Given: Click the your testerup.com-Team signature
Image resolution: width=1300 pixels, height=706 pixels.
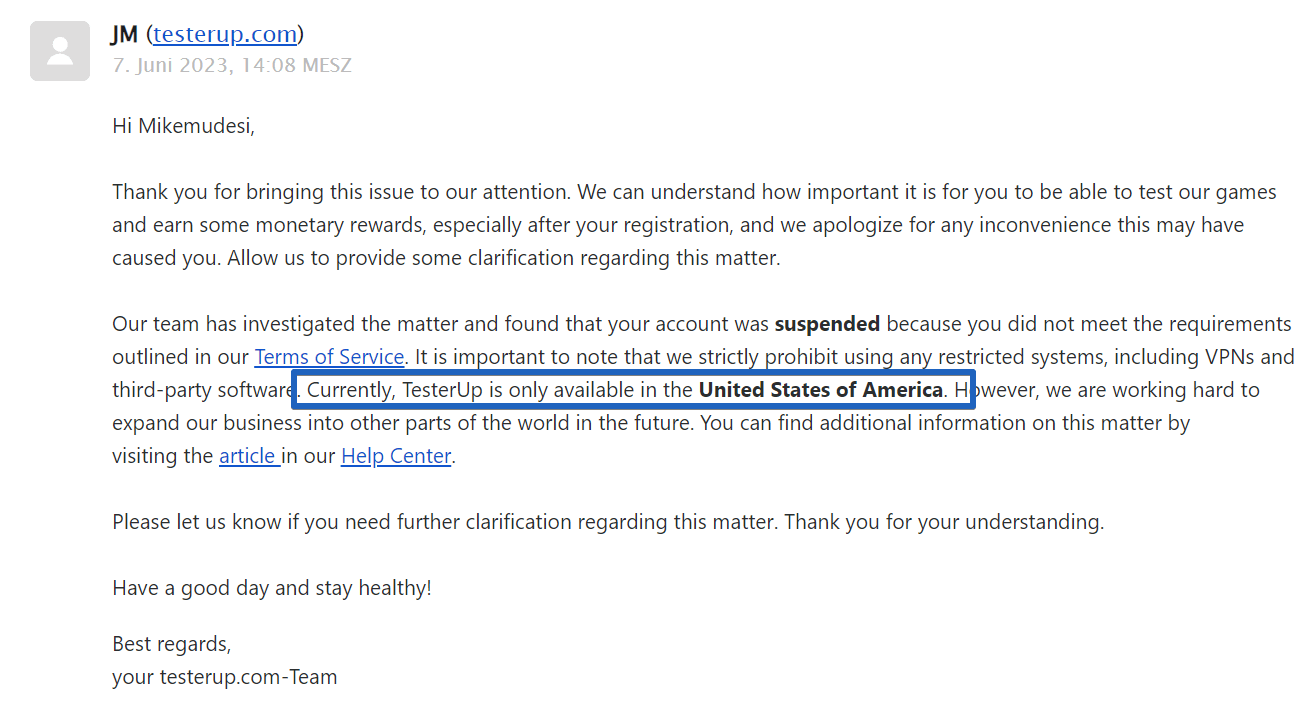Looking at the screenshot, I should coord(225,677).
